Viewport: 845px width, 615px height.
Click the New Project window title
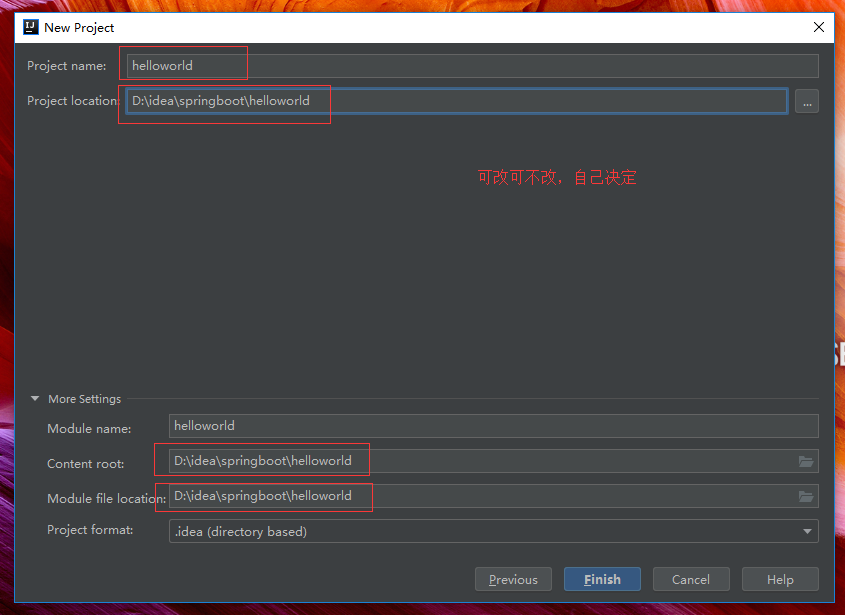pos(79,27)
